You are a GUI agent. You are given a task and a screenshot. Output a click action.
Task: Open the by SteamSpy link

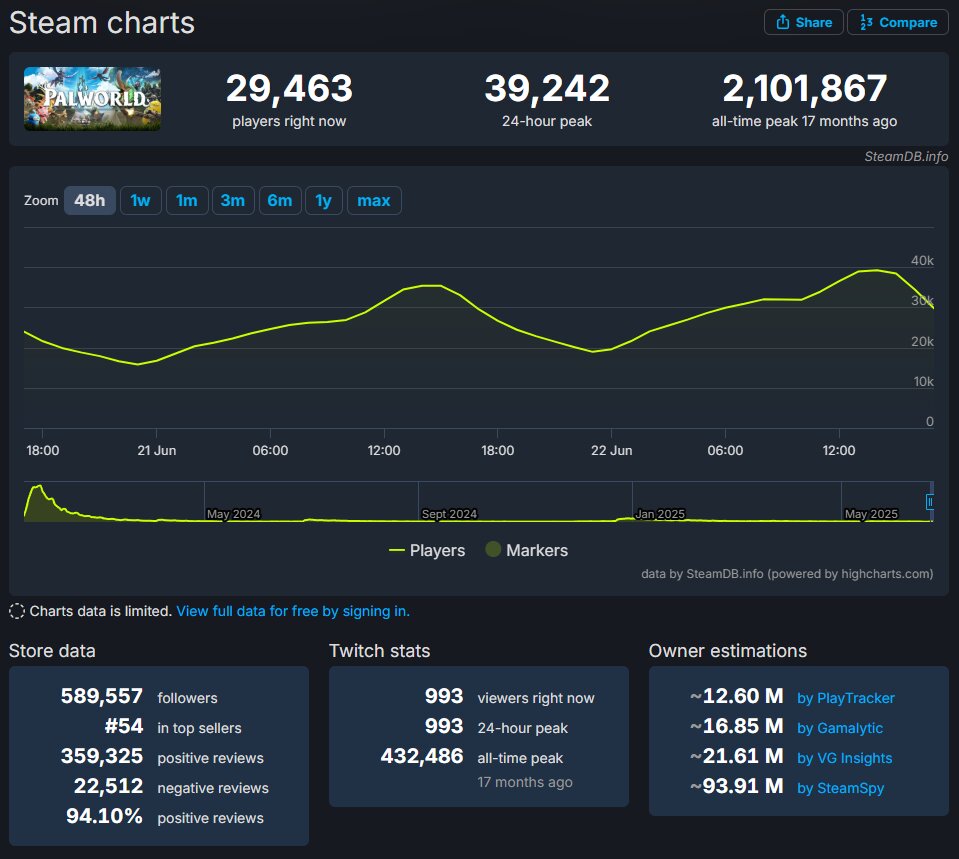click(x=840, y=788)
